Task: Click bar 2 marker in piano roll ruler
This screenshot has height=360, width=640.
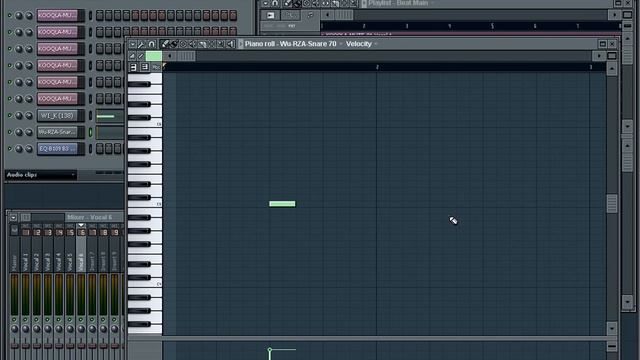Action: (377, 67)
